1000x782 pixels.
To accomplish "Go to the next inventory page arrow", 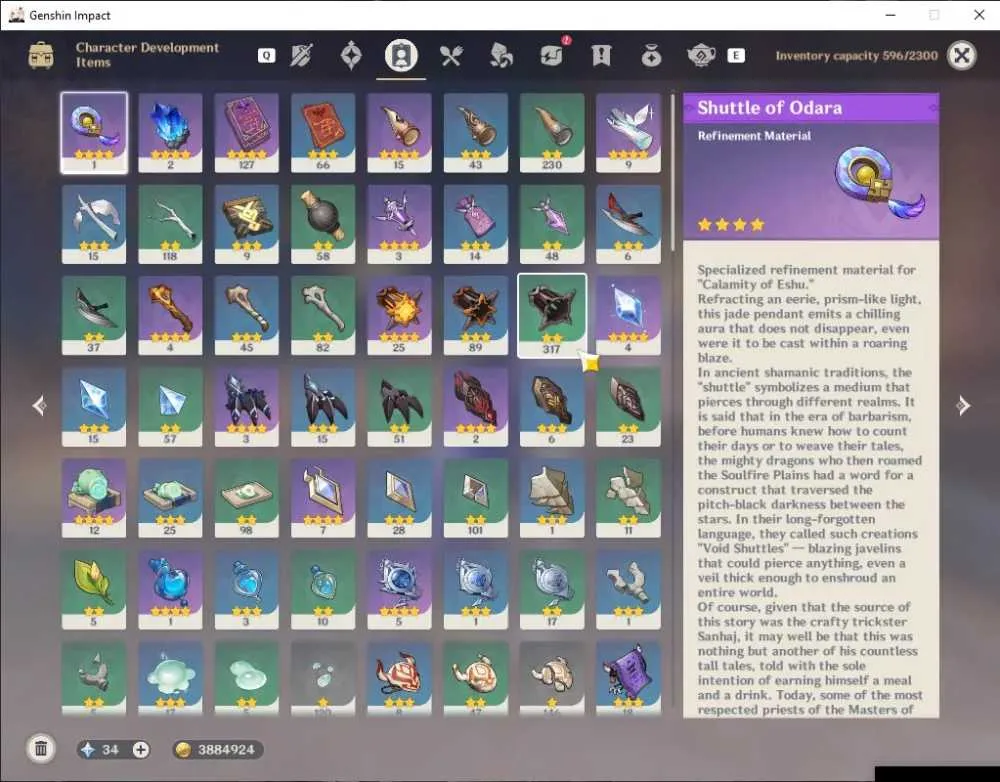I will click(x=963, y=405).
